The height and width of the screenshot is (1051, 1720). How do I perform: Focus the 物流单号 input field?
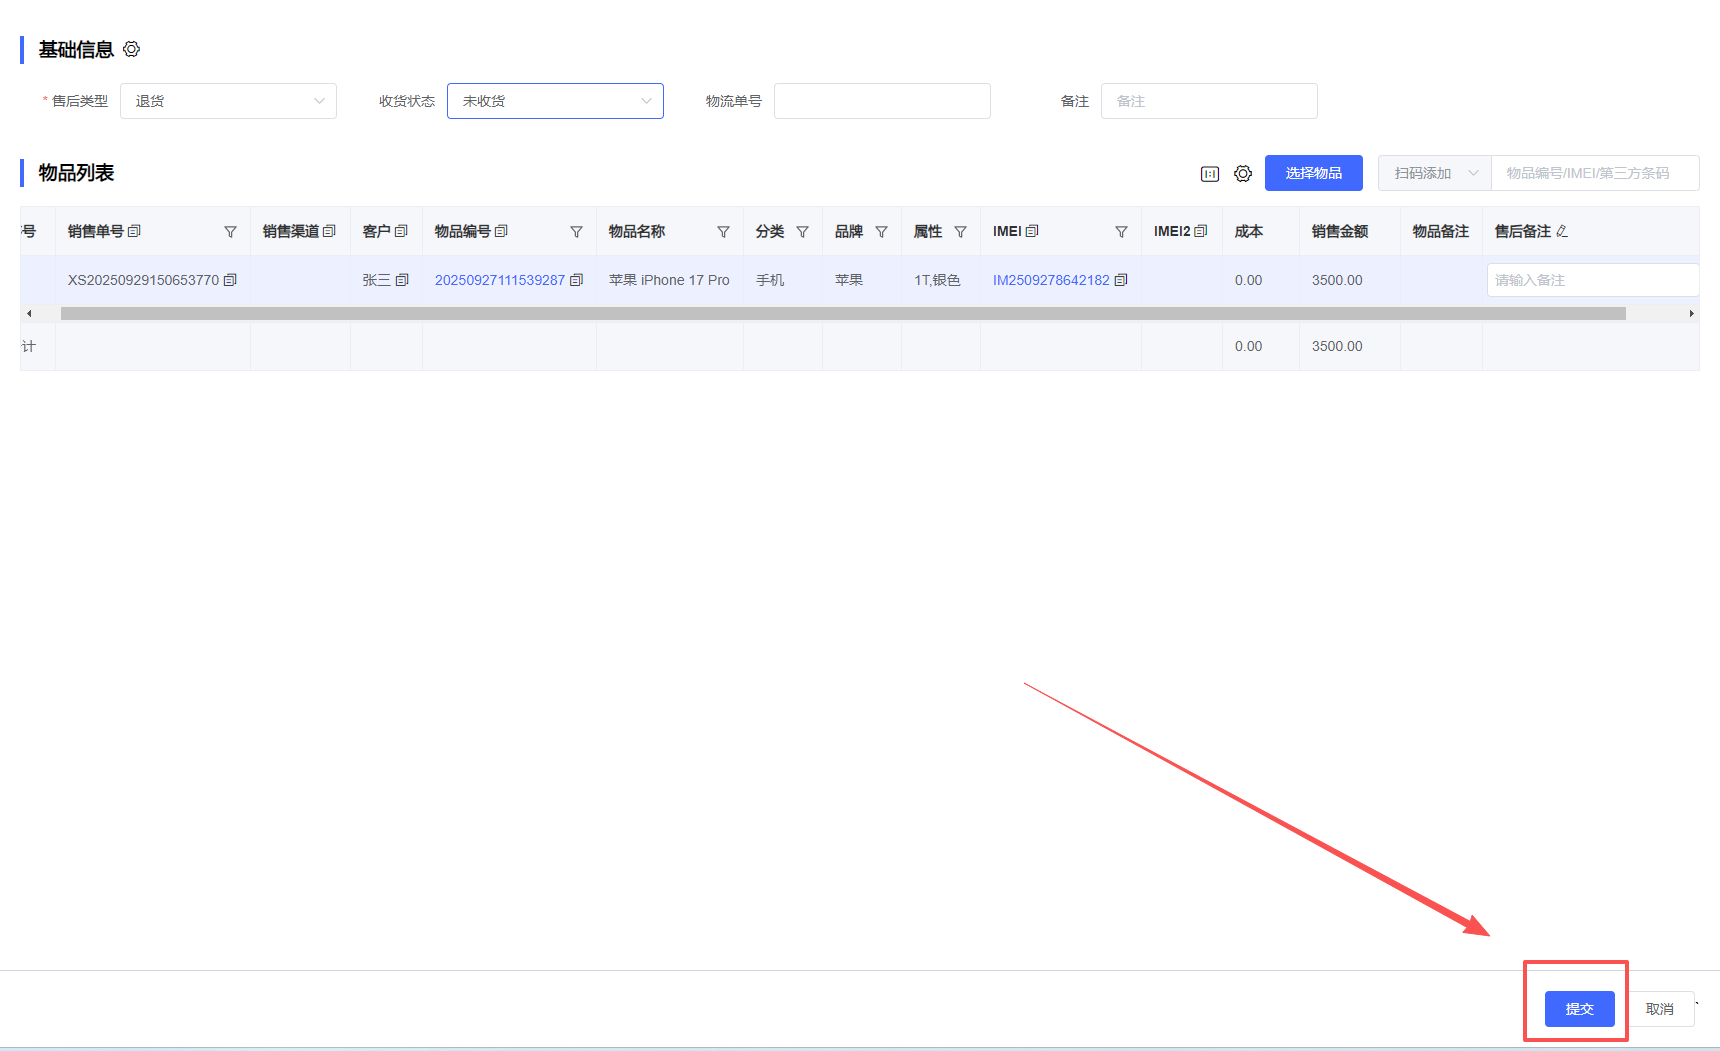pos(881,101)
